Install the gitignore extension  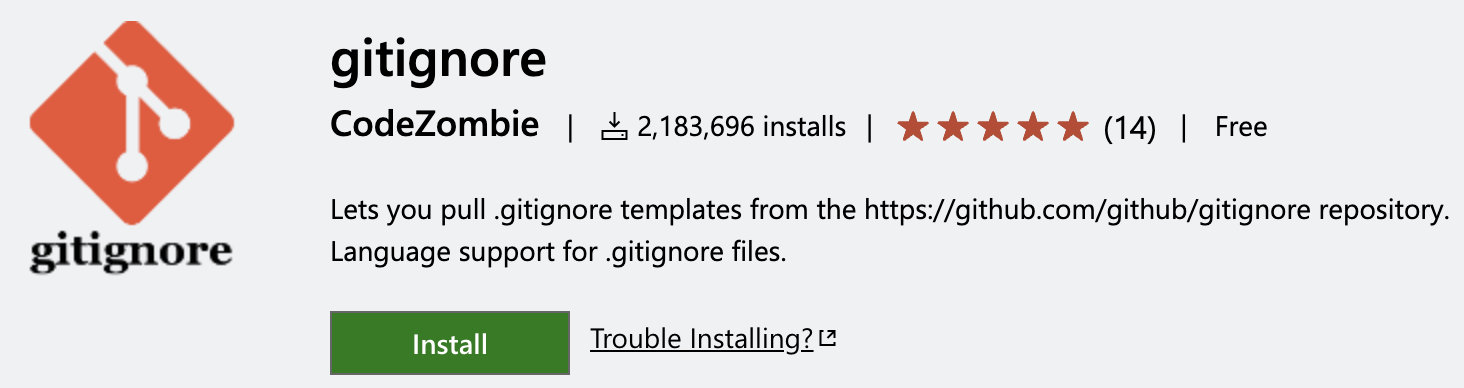click(x=450, y=344)
